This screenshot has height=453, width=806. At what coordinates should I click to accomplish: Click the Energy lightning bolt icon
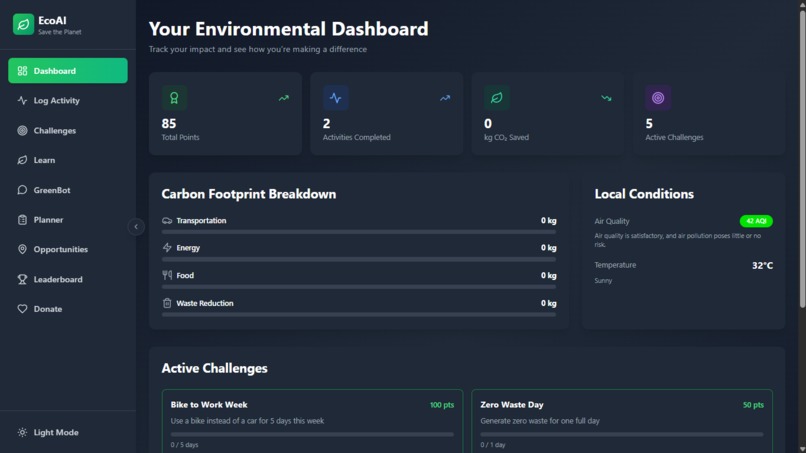pos(167,248)
